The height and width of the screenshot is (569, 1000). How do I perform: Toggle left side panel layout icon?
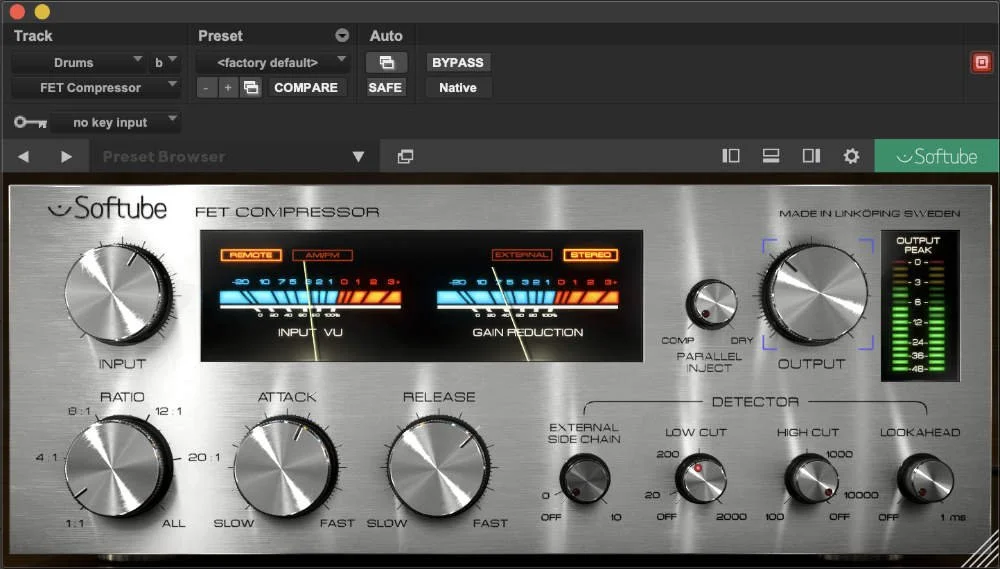click(x=731, y=156)
